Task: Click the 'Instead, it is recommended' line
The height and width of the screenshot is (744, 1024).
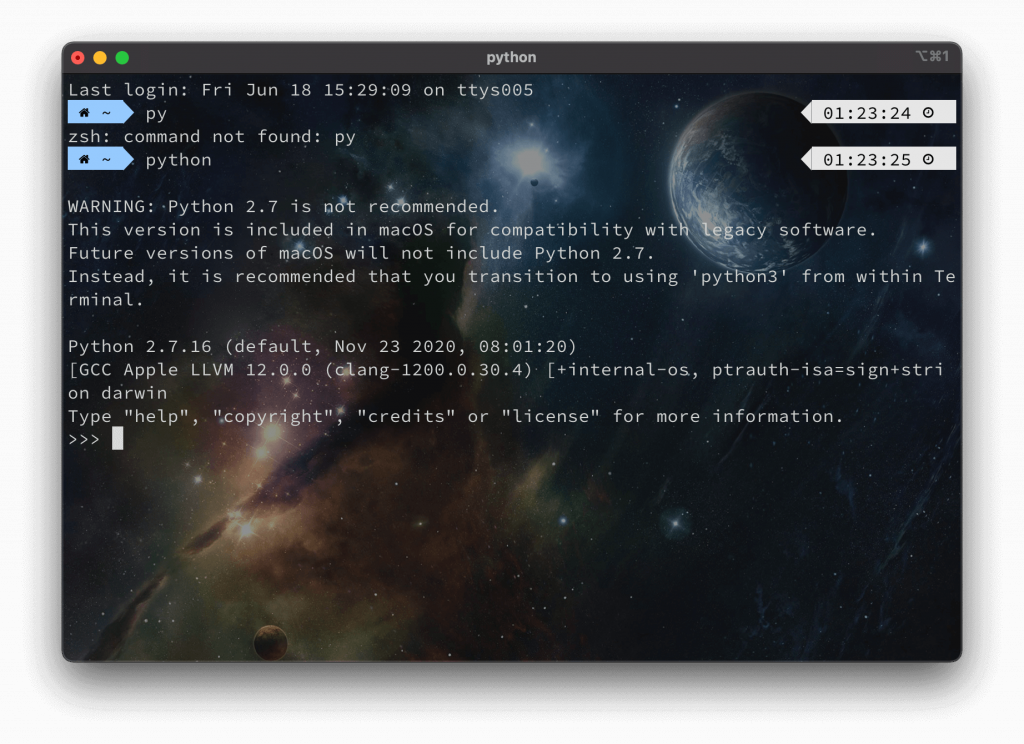Action: point(511,276)
